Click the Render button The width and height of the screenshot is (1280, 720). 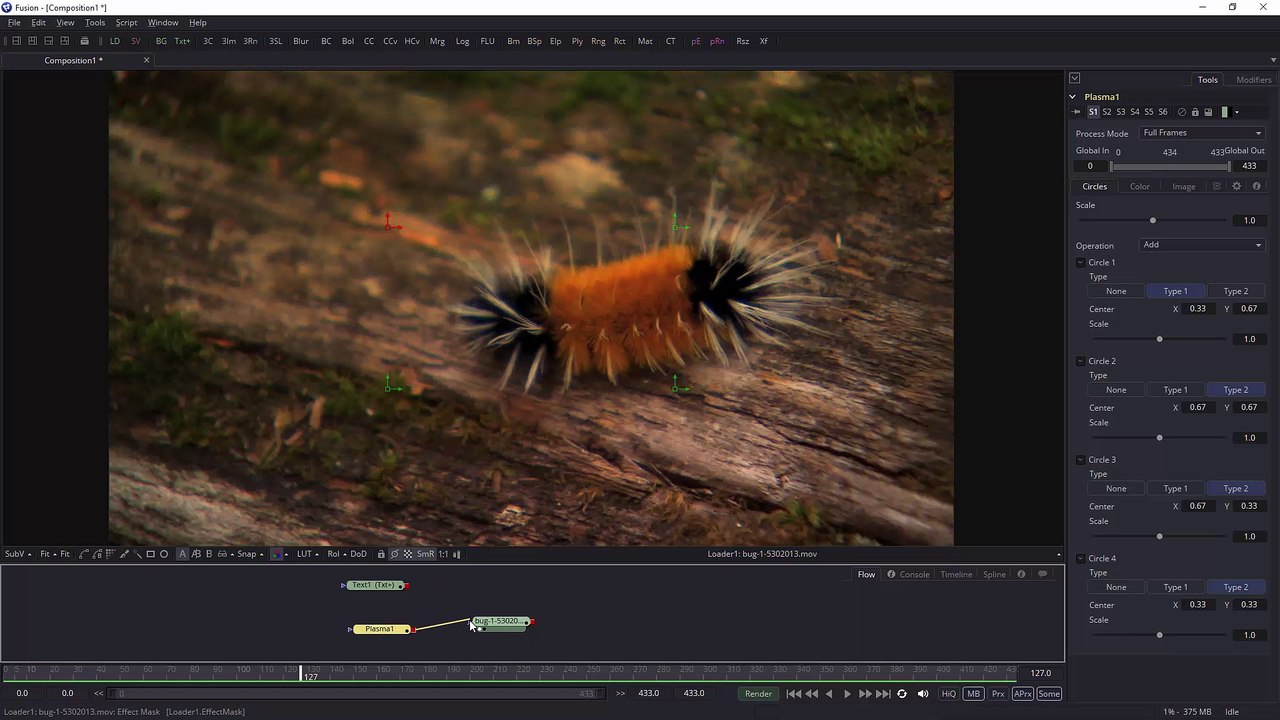758,694
